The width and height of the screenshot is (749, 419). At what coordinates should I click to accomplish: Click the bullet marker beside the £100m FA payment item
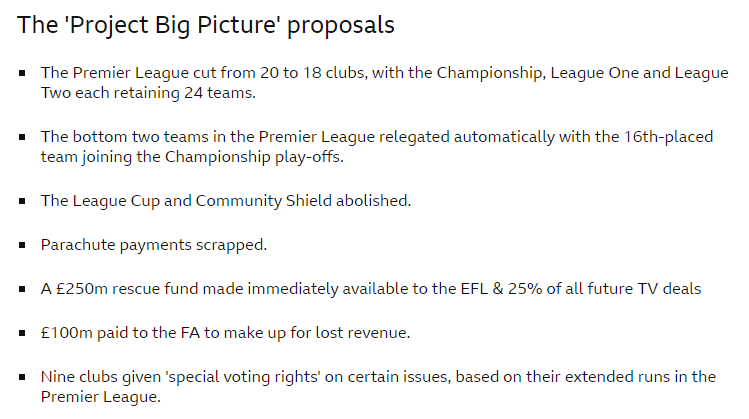21,332
